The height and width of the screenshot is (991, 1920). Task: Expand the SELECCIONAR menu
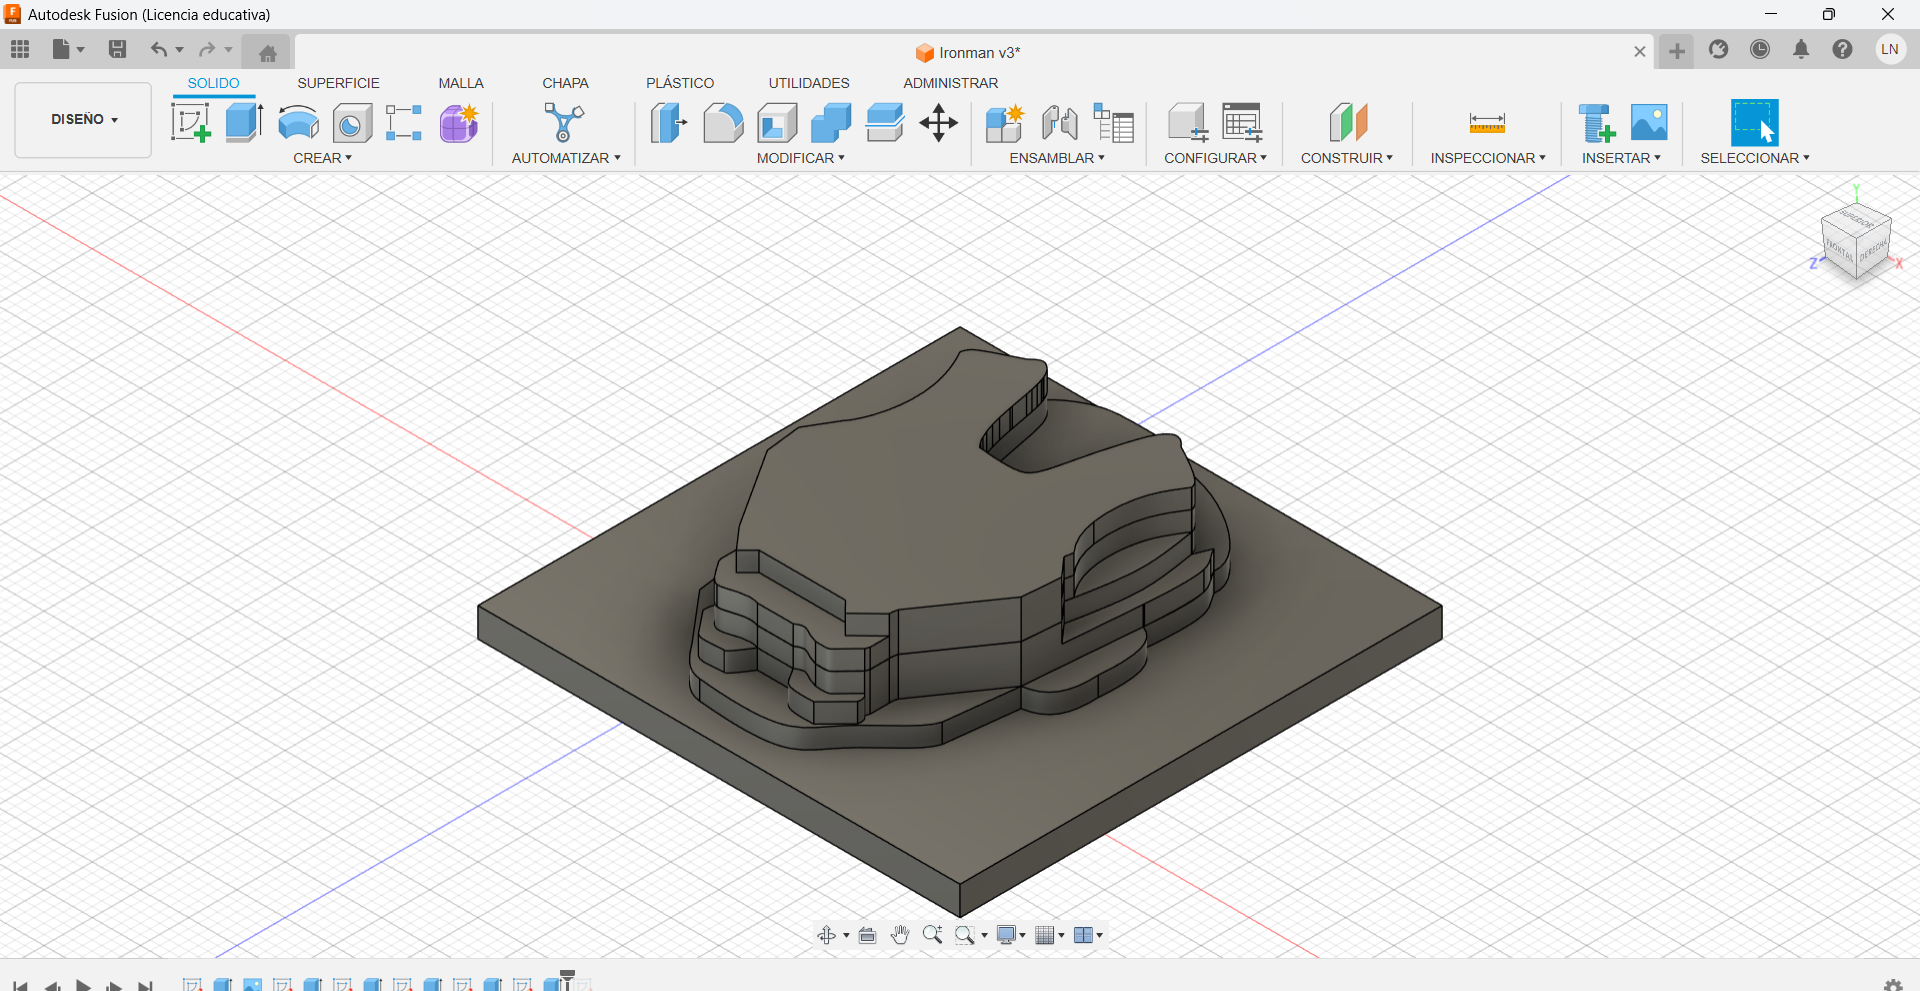[1755, 158]
